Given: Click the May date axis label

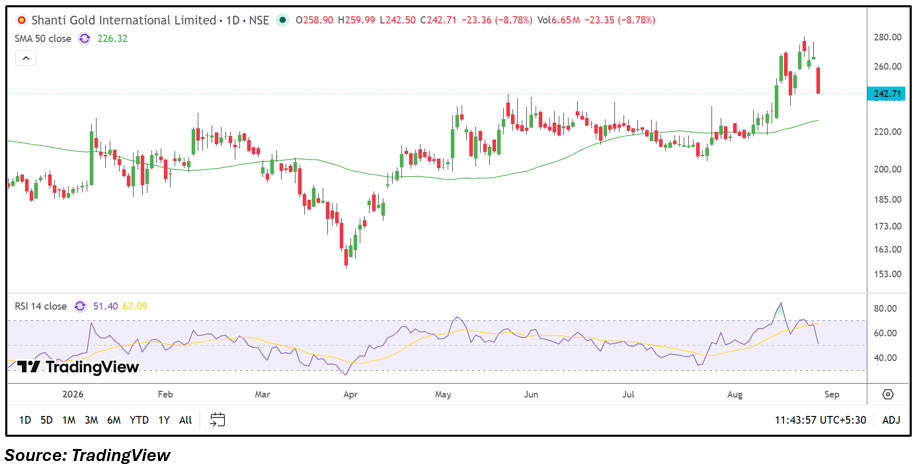Looking at the screenshot, I should [x=444, y=395].
